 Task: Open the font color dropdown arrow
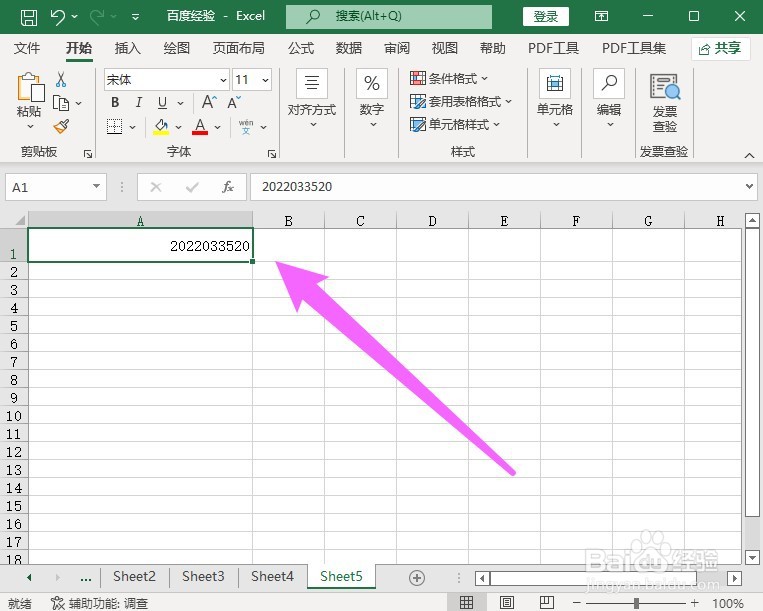tap(218, 127)
